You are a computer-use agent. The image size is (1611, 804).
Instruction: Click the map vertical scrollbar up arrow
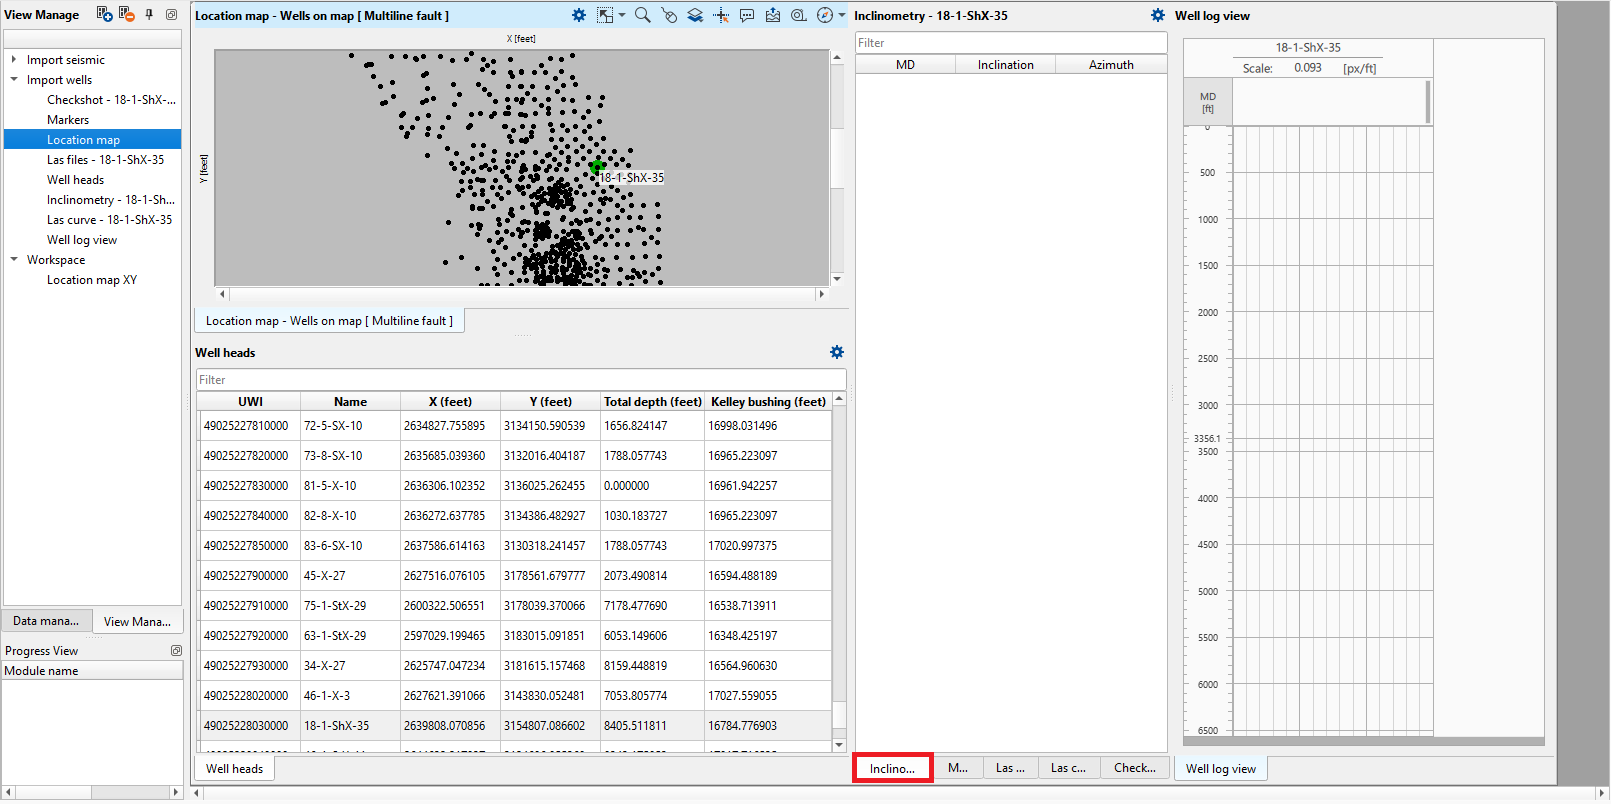click(x=837, y=57)
